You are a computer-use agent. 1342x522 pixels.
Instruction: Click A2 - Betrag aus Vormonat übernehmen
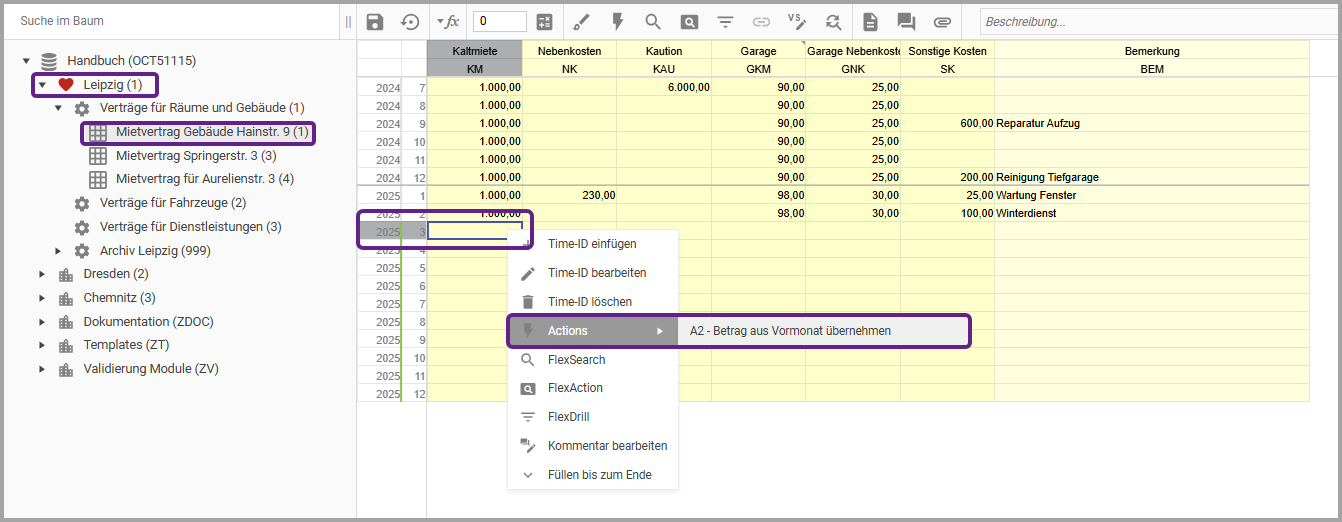(x=790, y=331)
